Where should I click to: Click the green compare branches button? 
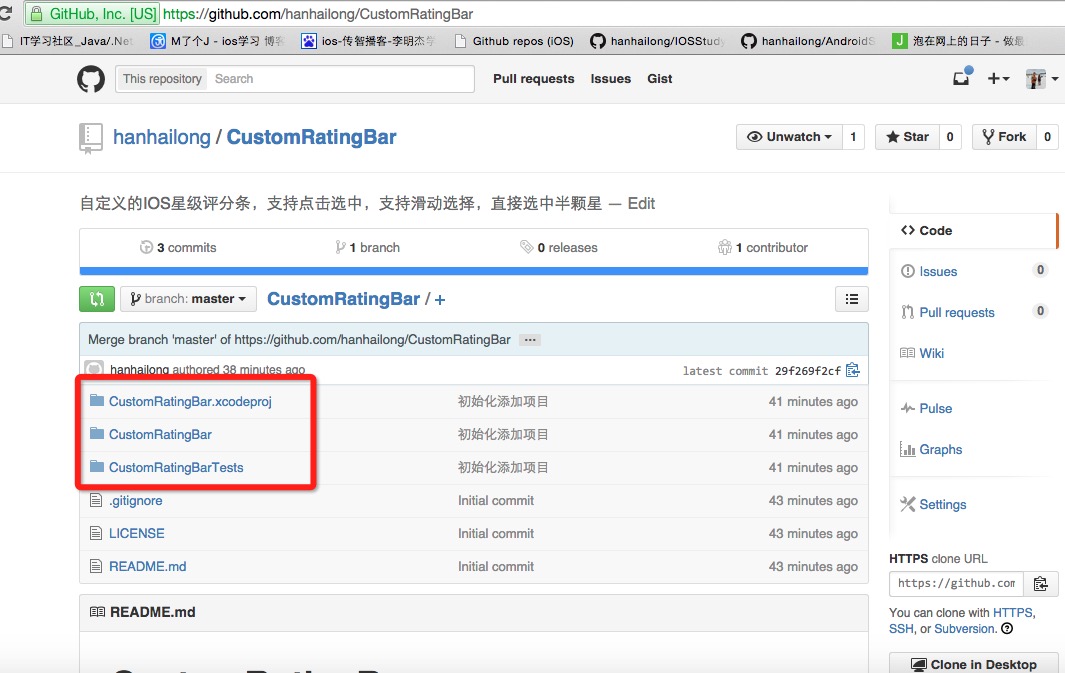[96, 299]
